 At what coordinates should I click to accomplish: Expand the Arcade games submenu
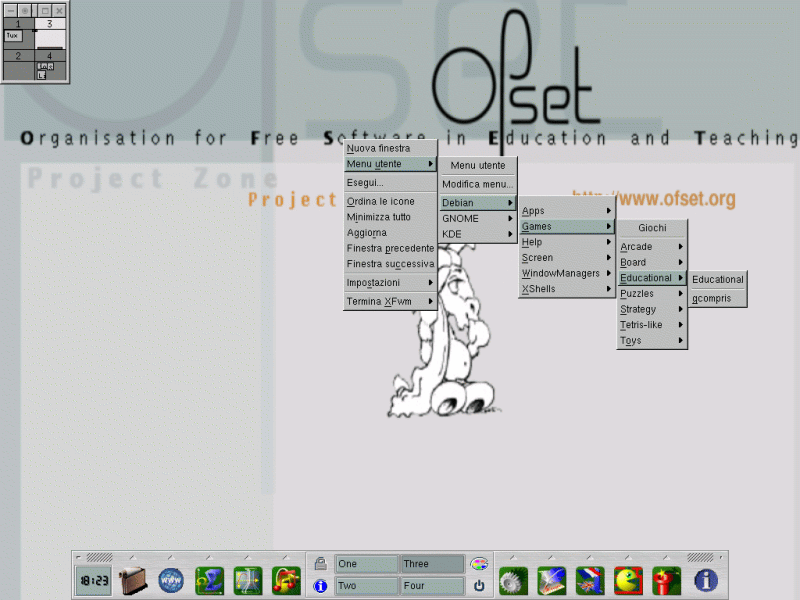pos(652,247)
